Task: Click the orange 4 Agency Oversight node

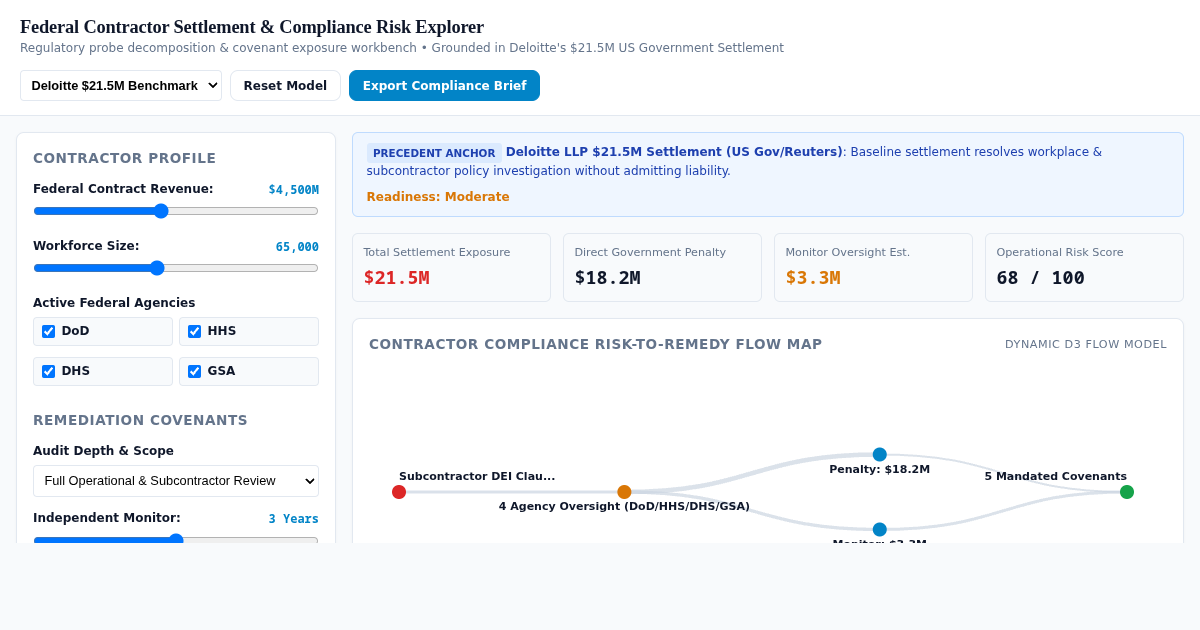Action: pos(624,492)
